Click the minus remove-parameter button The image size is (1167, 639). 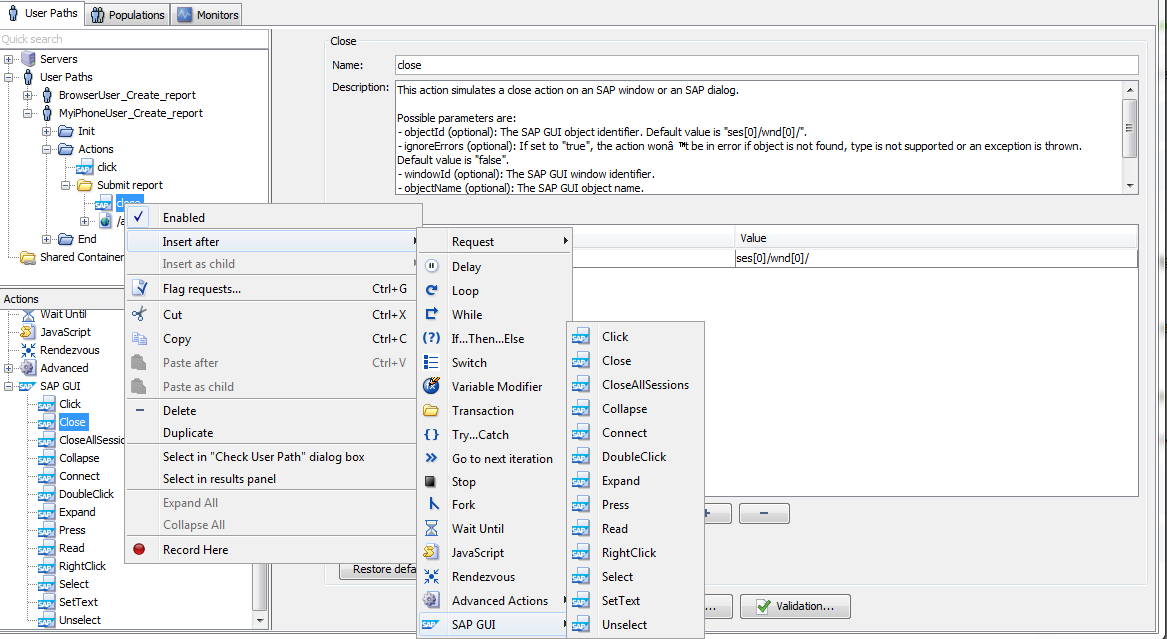coord(764,513)
